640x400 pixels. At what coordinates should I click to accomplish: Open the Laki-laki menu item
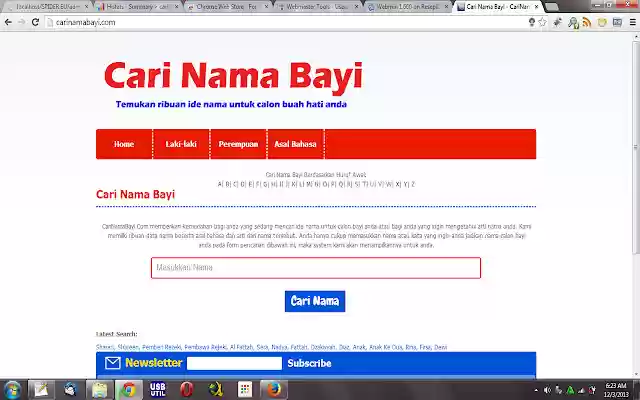pos(181,144)
